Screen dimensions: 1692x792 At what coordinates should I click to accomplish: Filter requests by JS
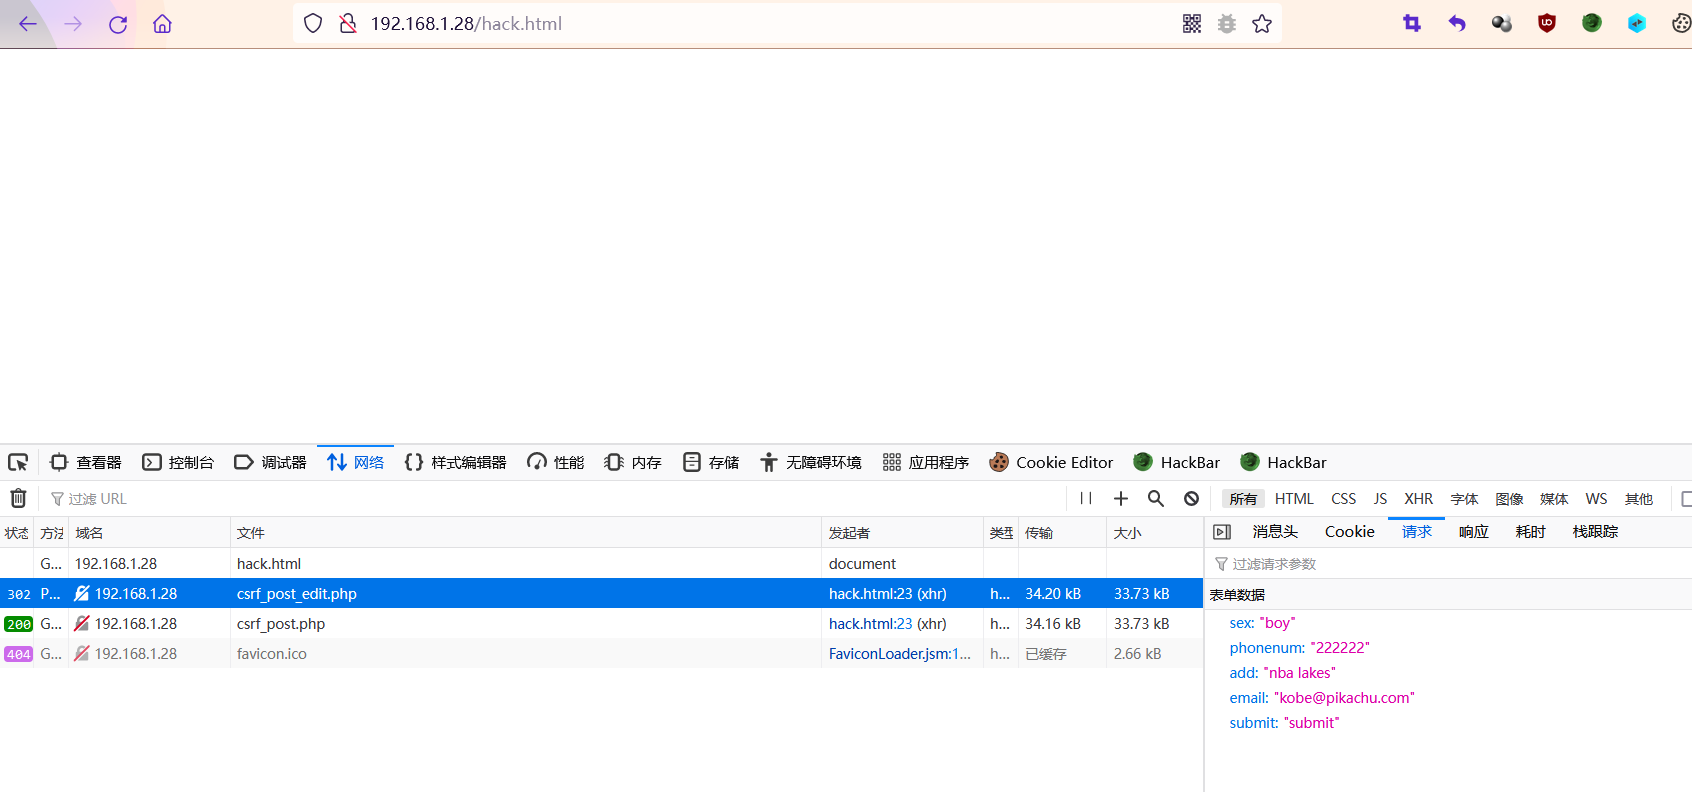[1380, 498]
